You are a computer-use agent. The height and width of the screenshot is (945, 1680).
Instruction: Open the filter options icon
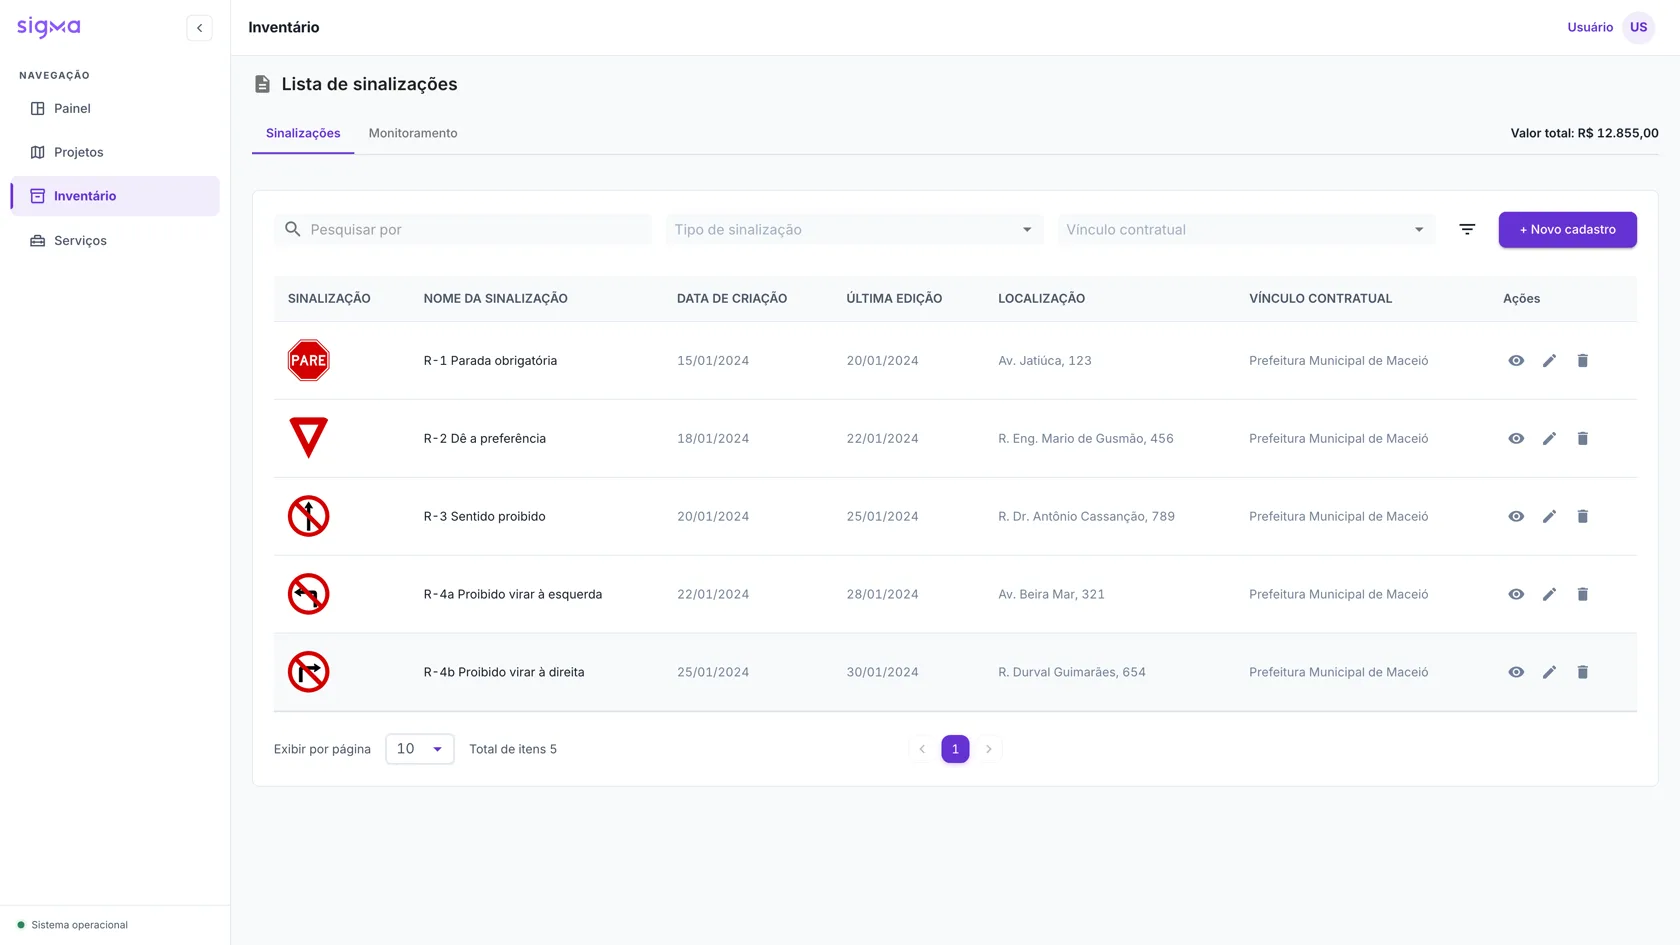1467,230
